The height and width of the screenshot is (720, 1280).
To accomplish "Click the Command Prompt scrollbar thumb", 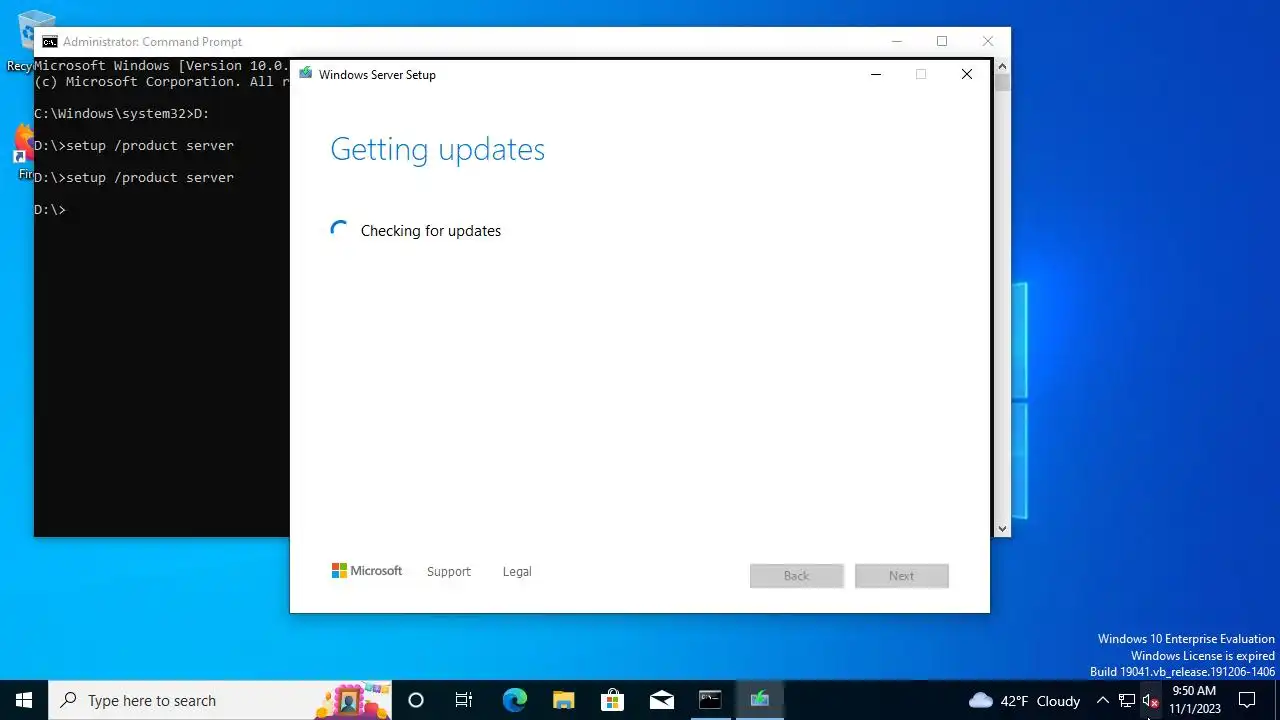I will coord(1002,82).
